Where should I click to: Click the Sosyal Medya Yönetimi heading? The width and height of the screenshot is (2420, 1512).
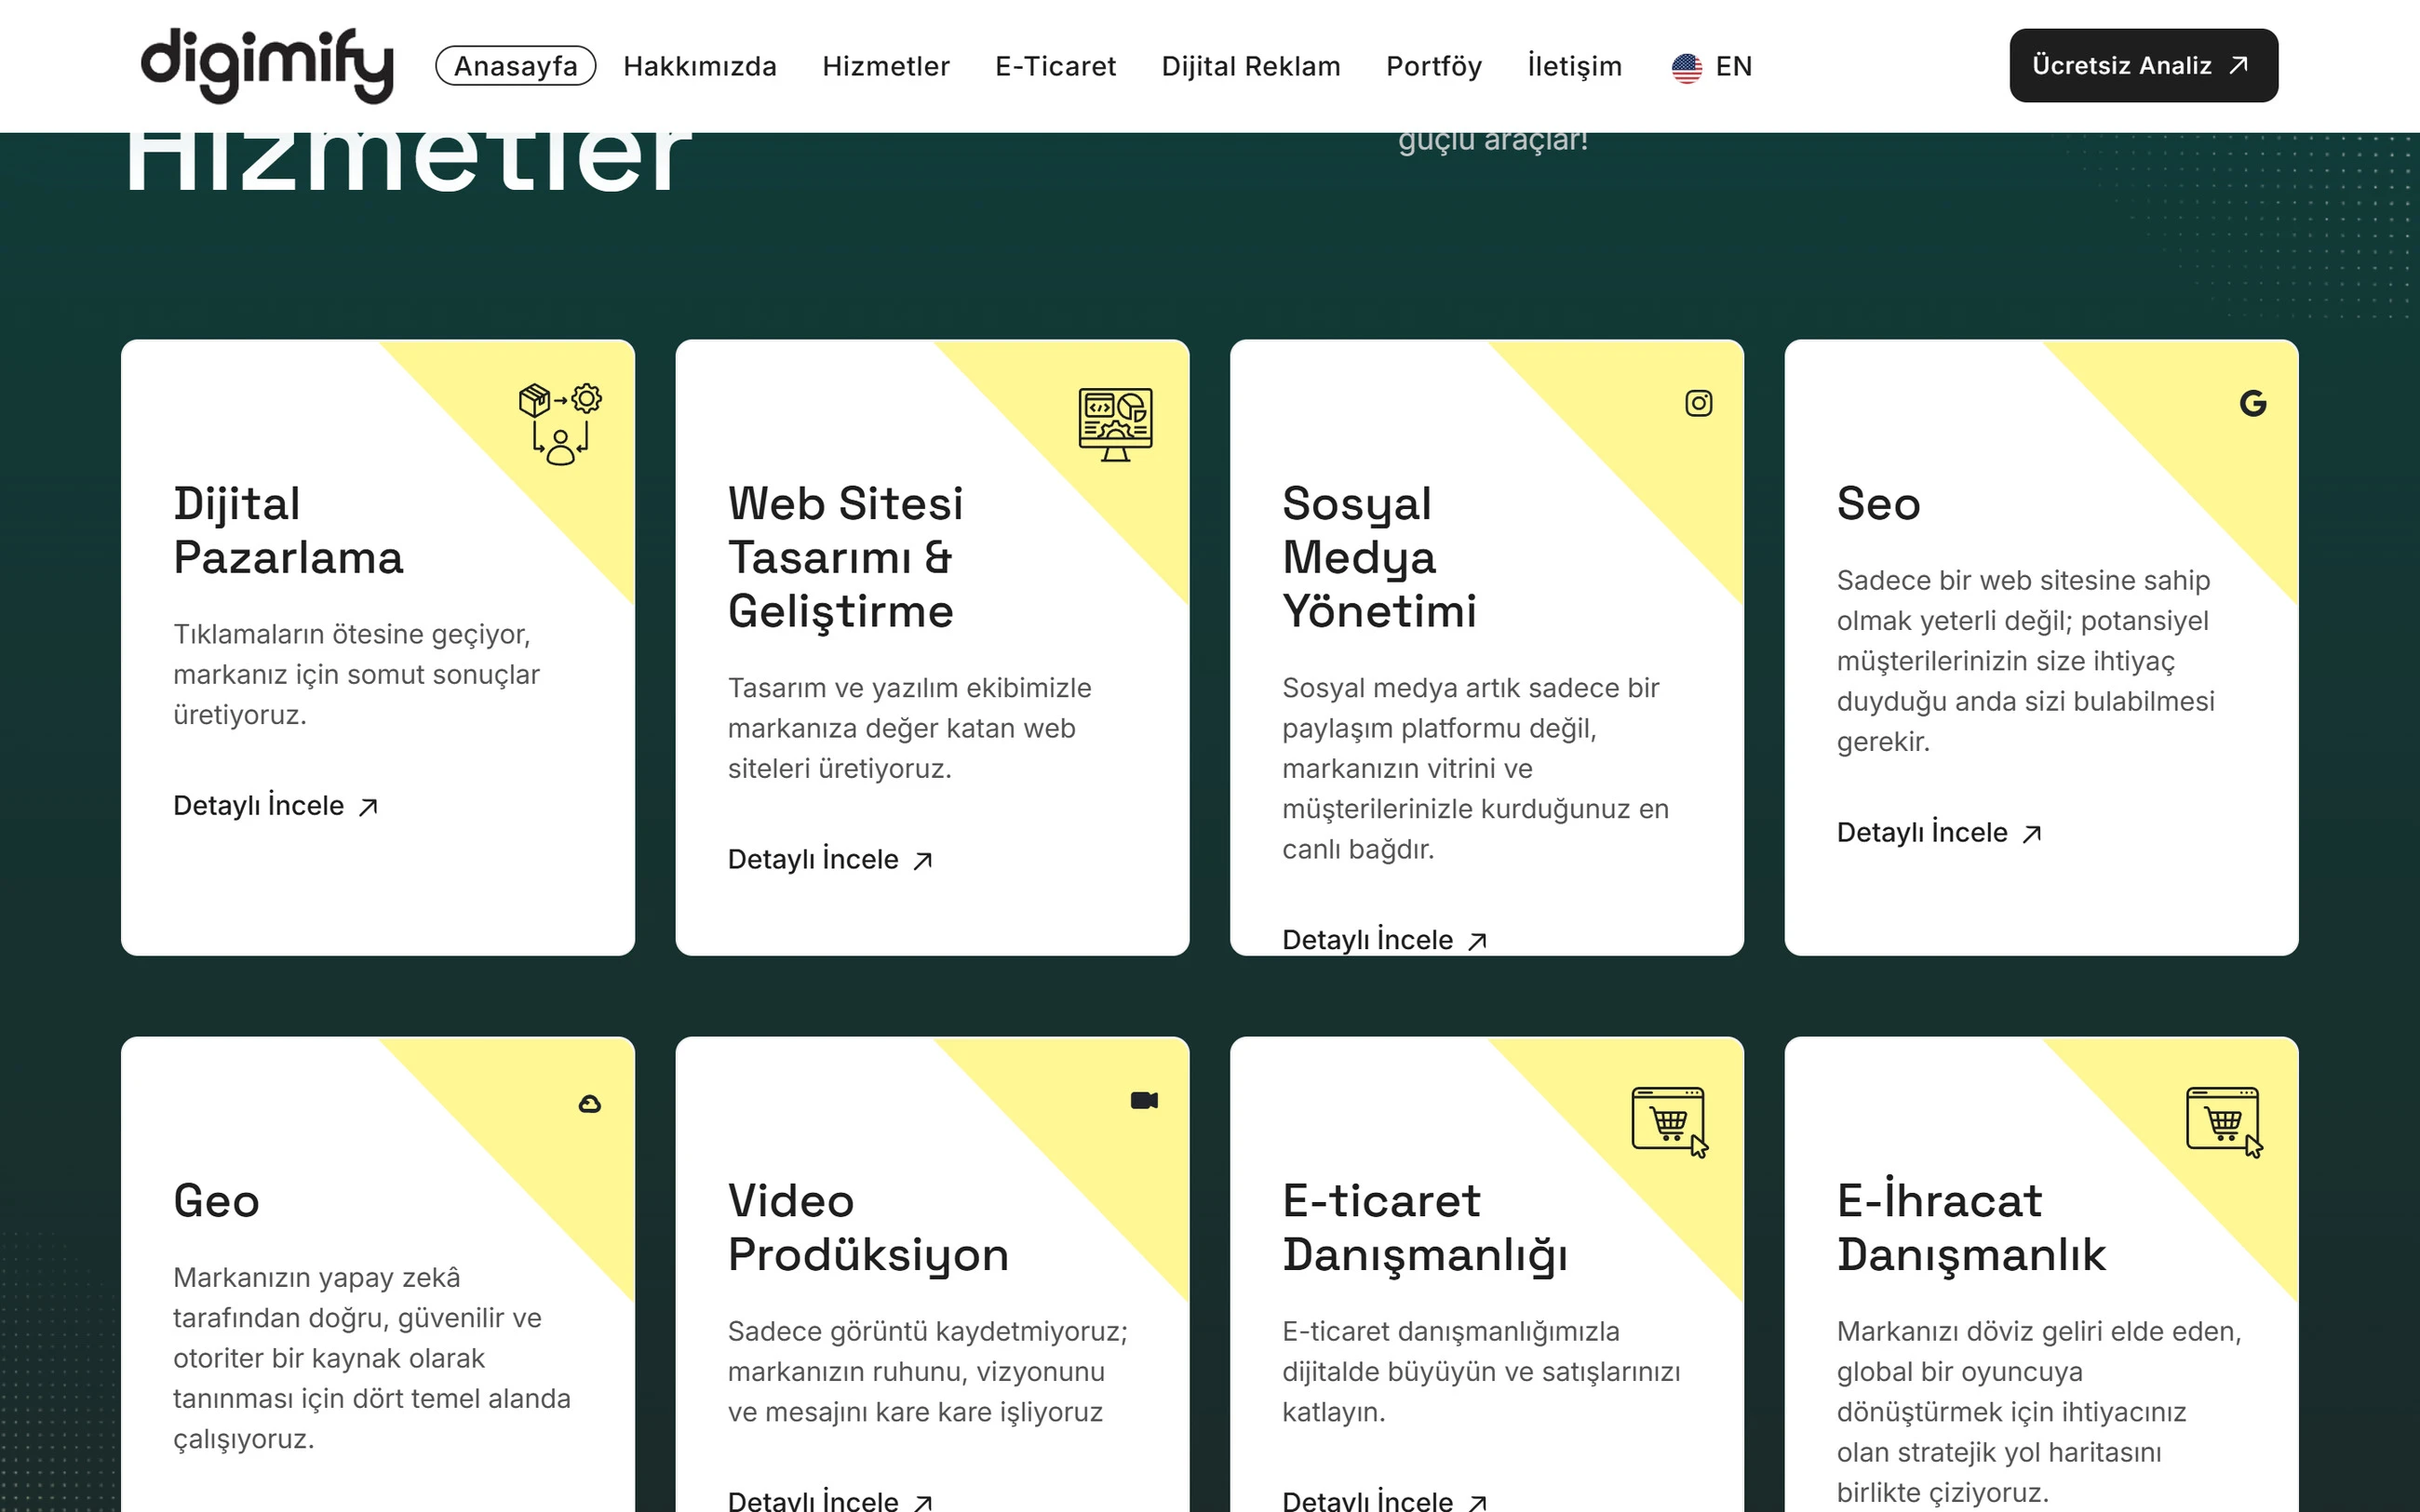tap(1379, 557)
